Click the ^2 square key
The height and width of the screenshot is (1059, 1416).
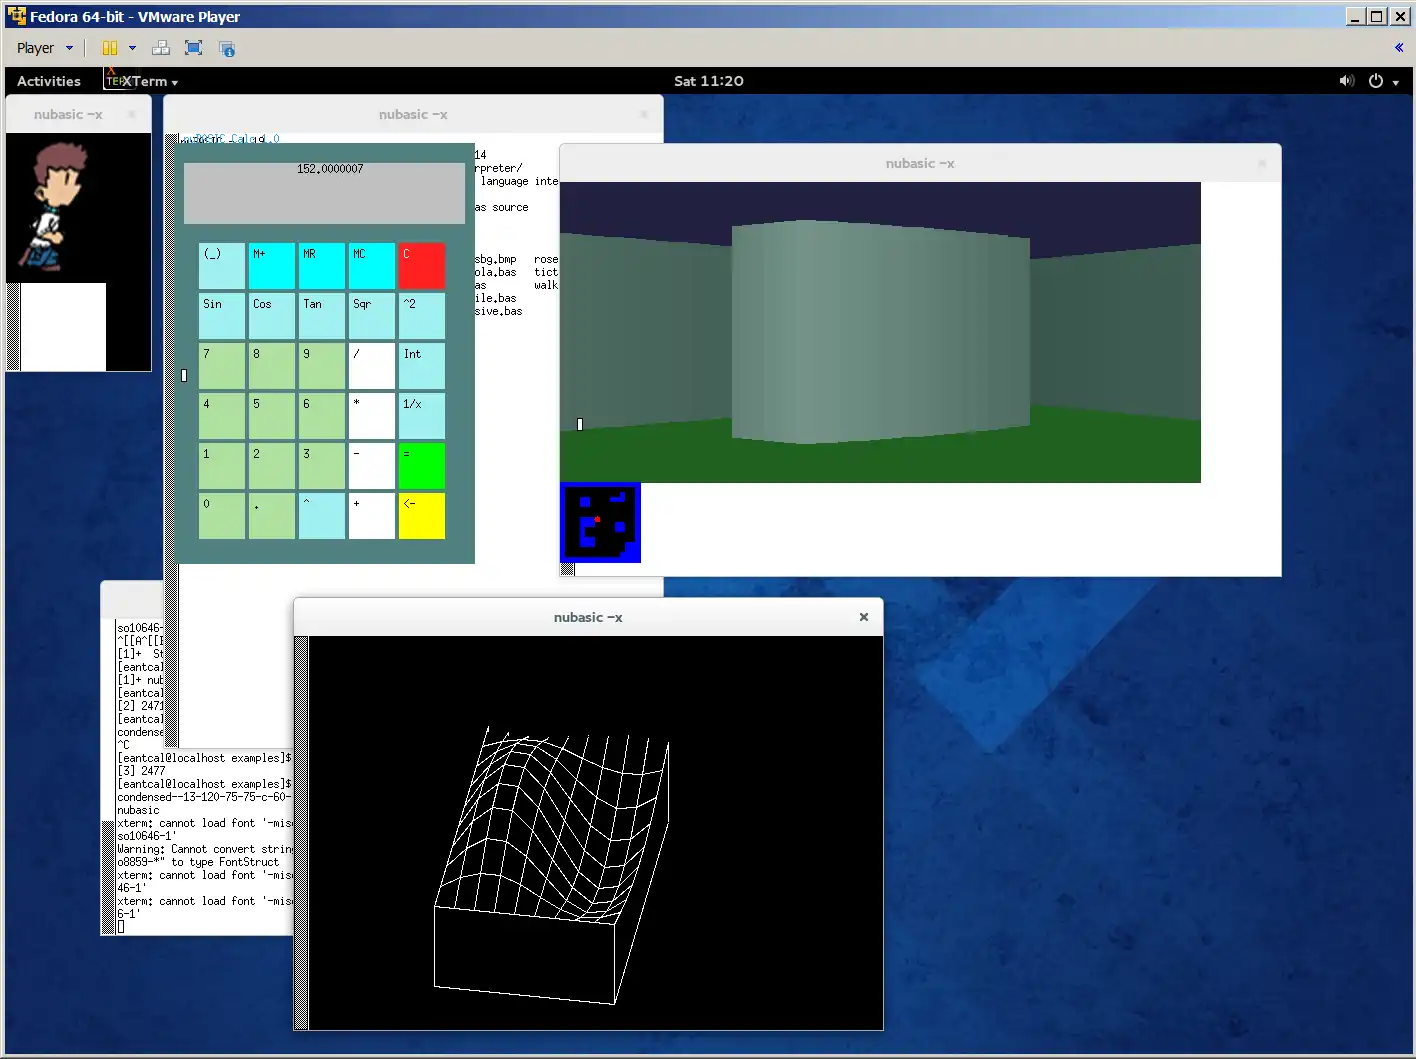point(422,316)
